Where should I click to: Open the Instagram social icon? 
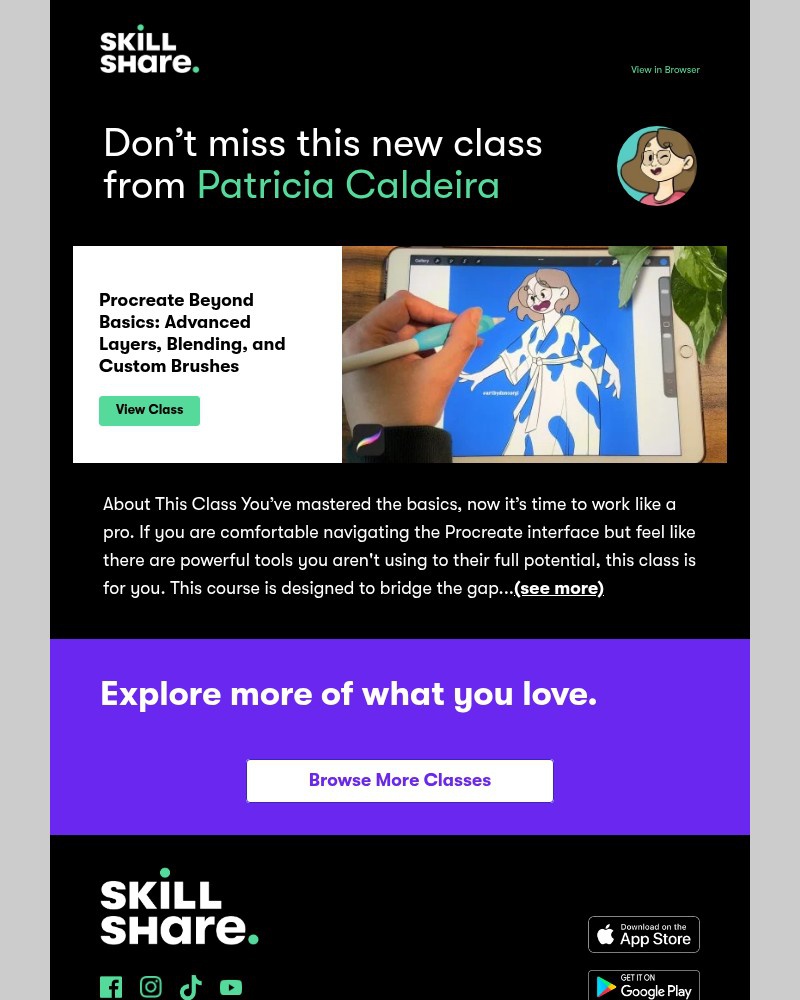[x=151, y=987]
